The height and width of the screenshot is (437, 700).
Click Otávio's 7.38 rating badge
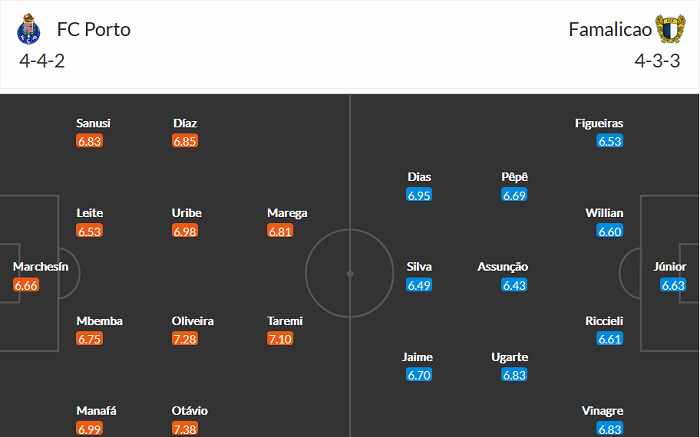(185, 429)
